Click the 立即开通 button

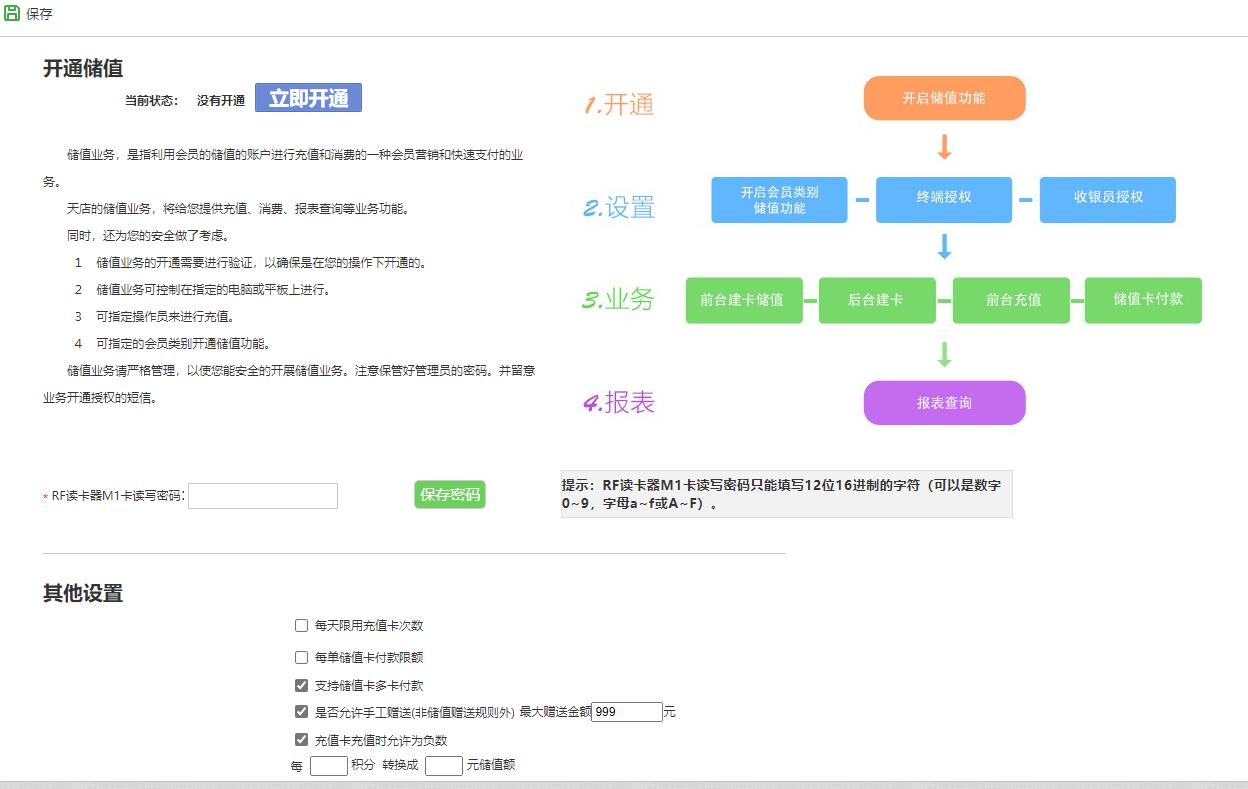click(309, 97)
